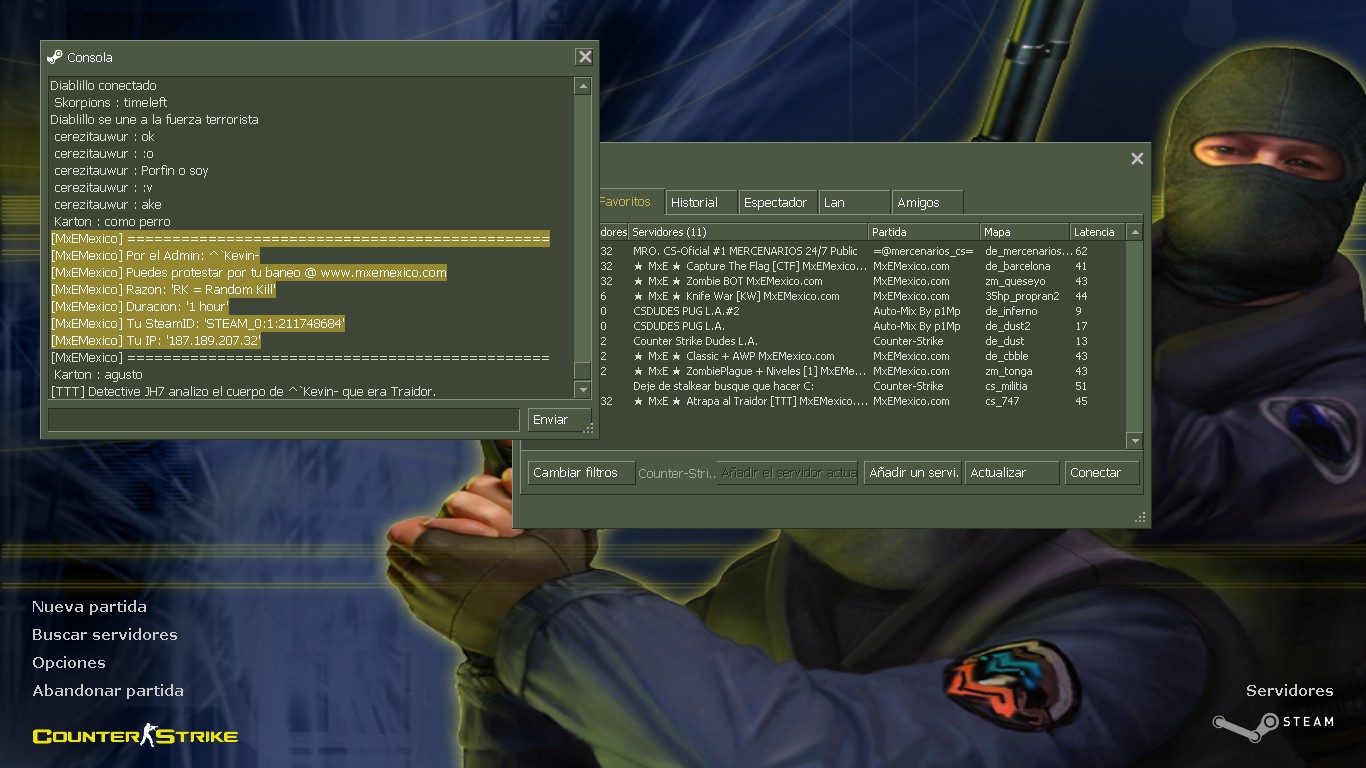Click console line 'Karton : como perro'
This screenshot has height=768, width=1366.
[x=112, y=221]
